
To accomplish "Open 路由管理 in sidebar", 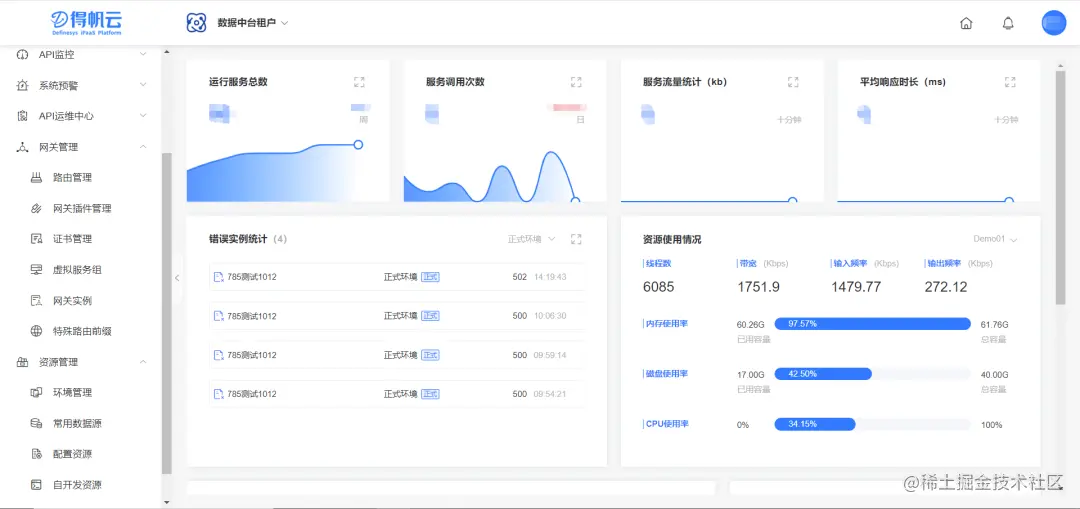I will coord(72,178).
